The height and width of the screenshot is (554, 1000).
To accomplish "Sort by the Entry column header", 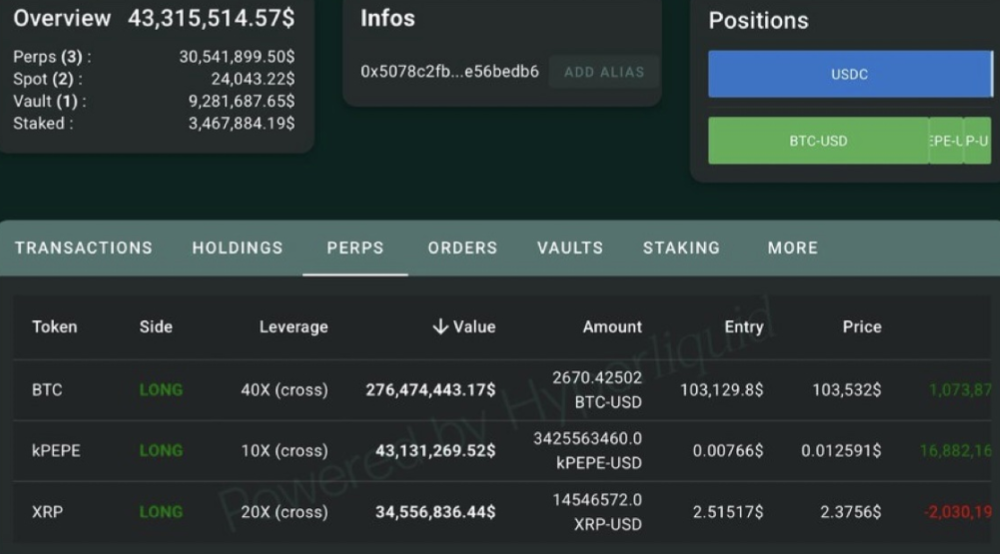I will coord(744,327).
